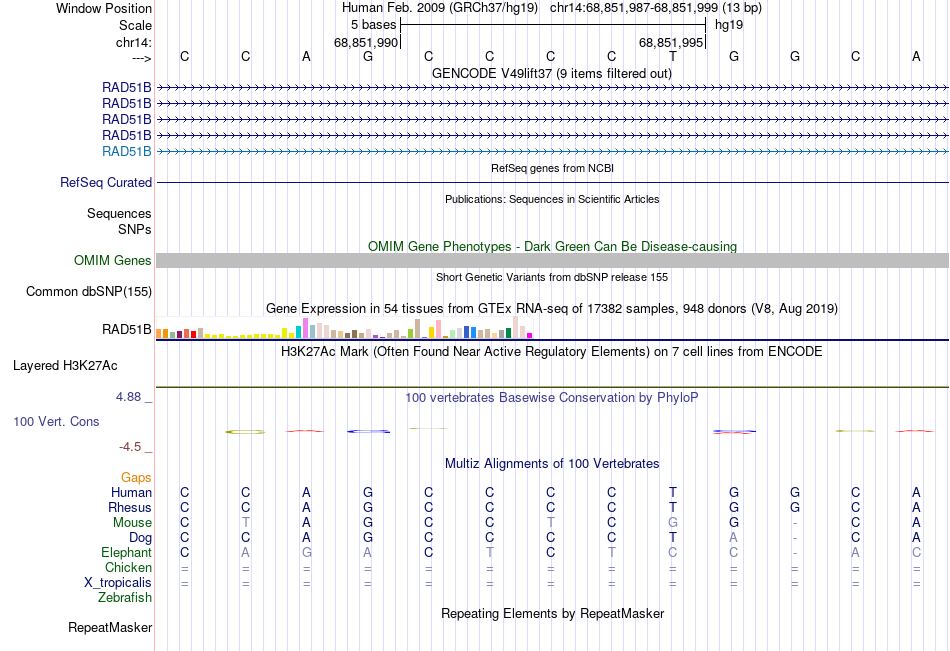The width and height of the screenshot is (950, 651).
Task: Click the T base in the Rhesus alignment row
Action: point(673,507)
